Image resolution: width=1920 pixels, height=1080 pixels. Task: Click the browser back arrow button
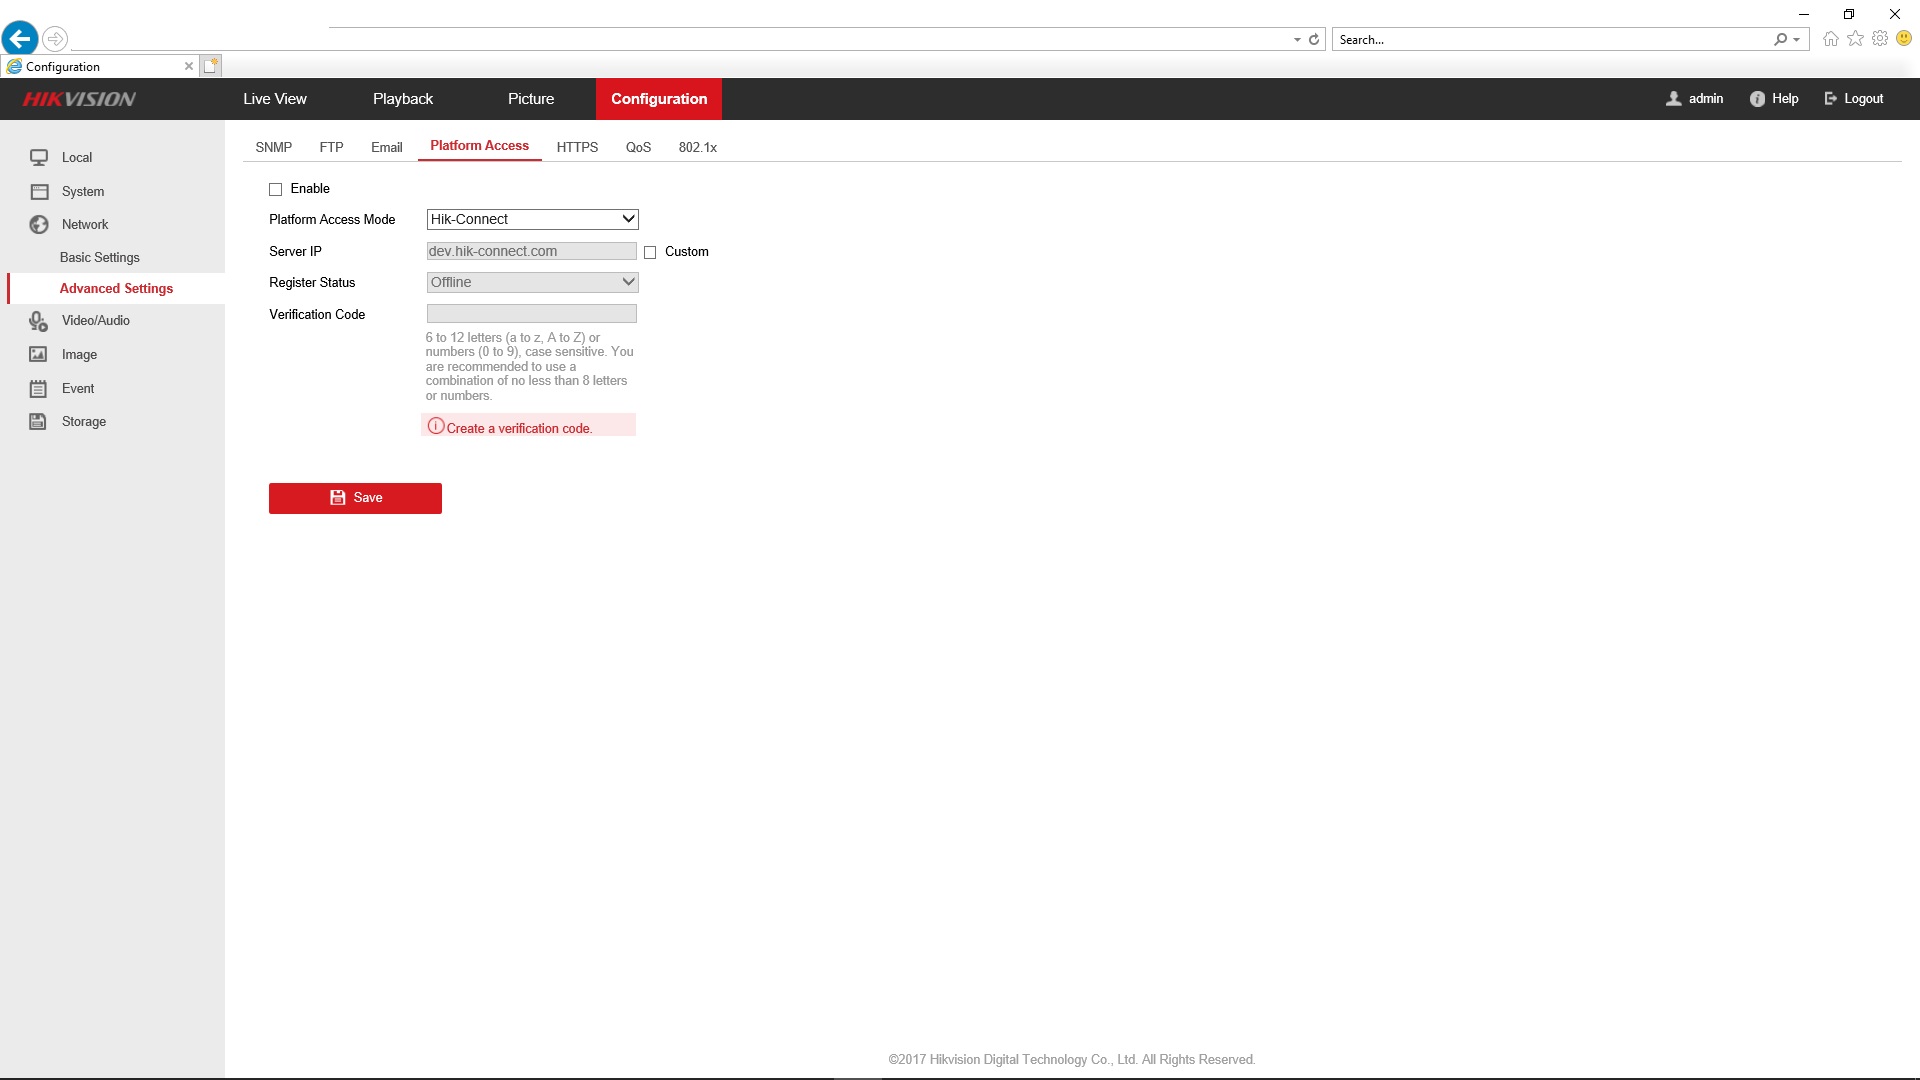click(x=20, y=39)
